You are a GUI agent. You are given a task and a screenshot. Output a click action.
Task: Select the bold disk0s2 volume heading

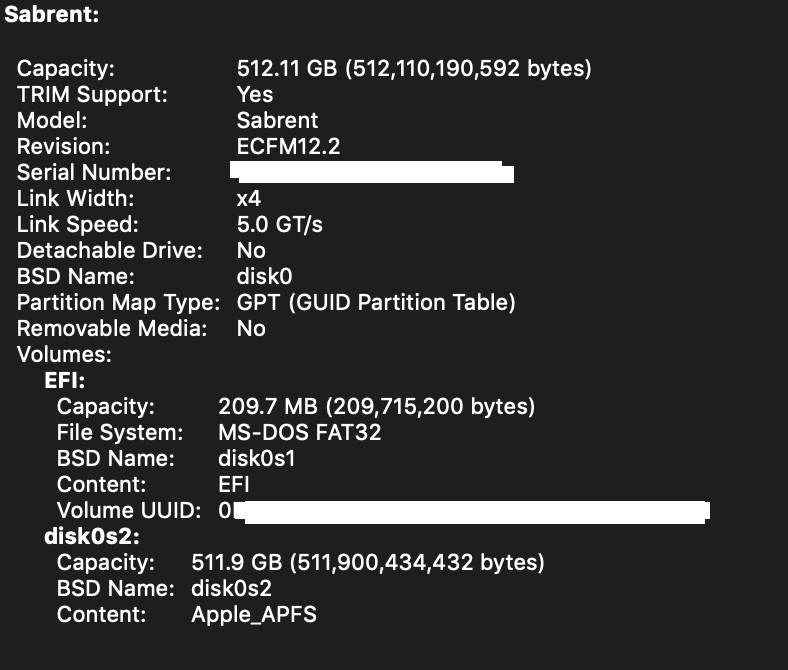tap(92, 537)
